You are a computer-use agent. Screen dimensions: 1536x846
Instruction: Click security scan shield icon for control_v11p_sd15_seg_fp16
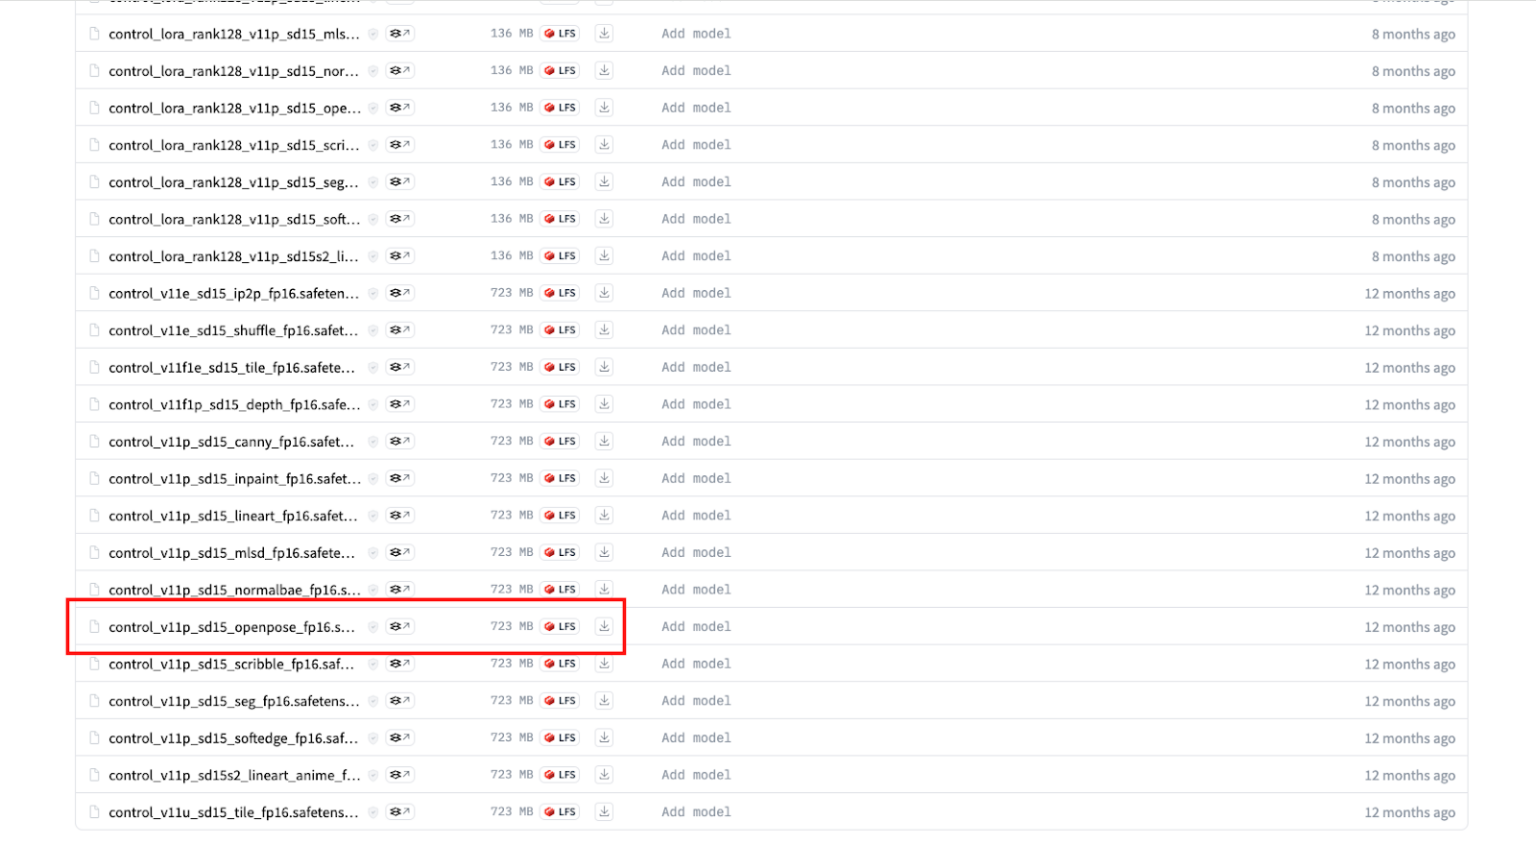click(373, 701)
